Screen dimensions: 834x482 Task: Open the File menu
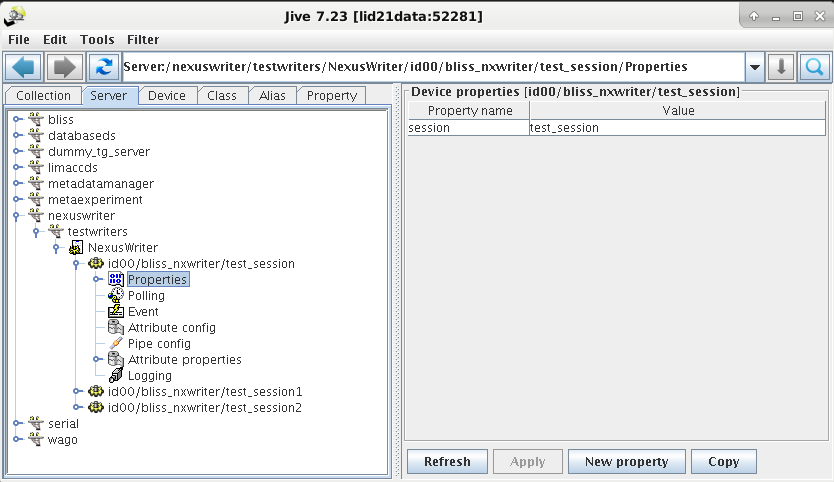[x=19, y=40]
